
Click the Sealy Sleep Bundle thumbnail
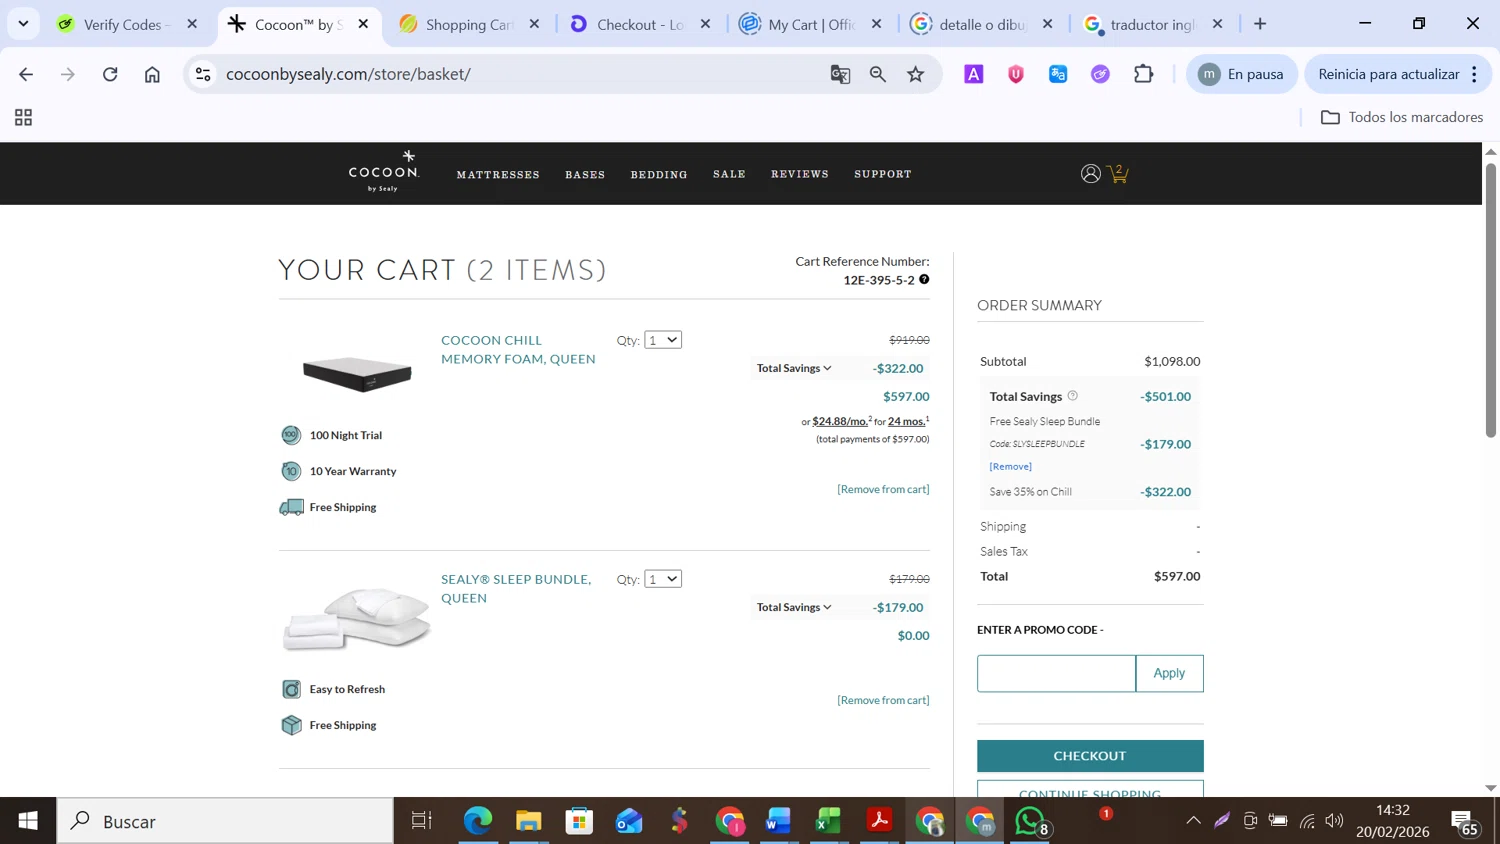click(357, 619)
